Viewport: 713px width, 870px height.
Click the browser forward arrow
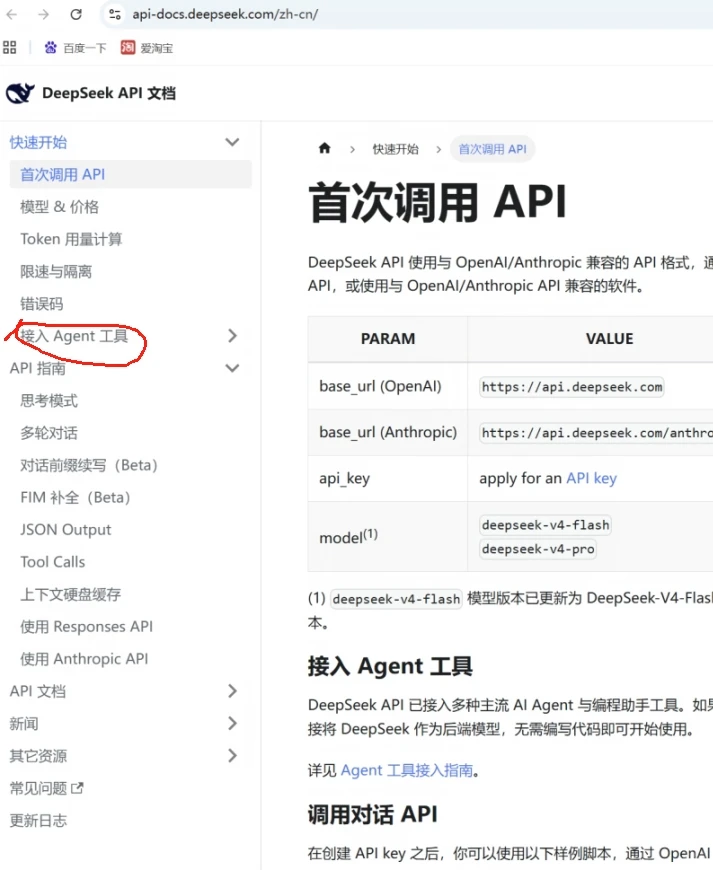point(43,14)
